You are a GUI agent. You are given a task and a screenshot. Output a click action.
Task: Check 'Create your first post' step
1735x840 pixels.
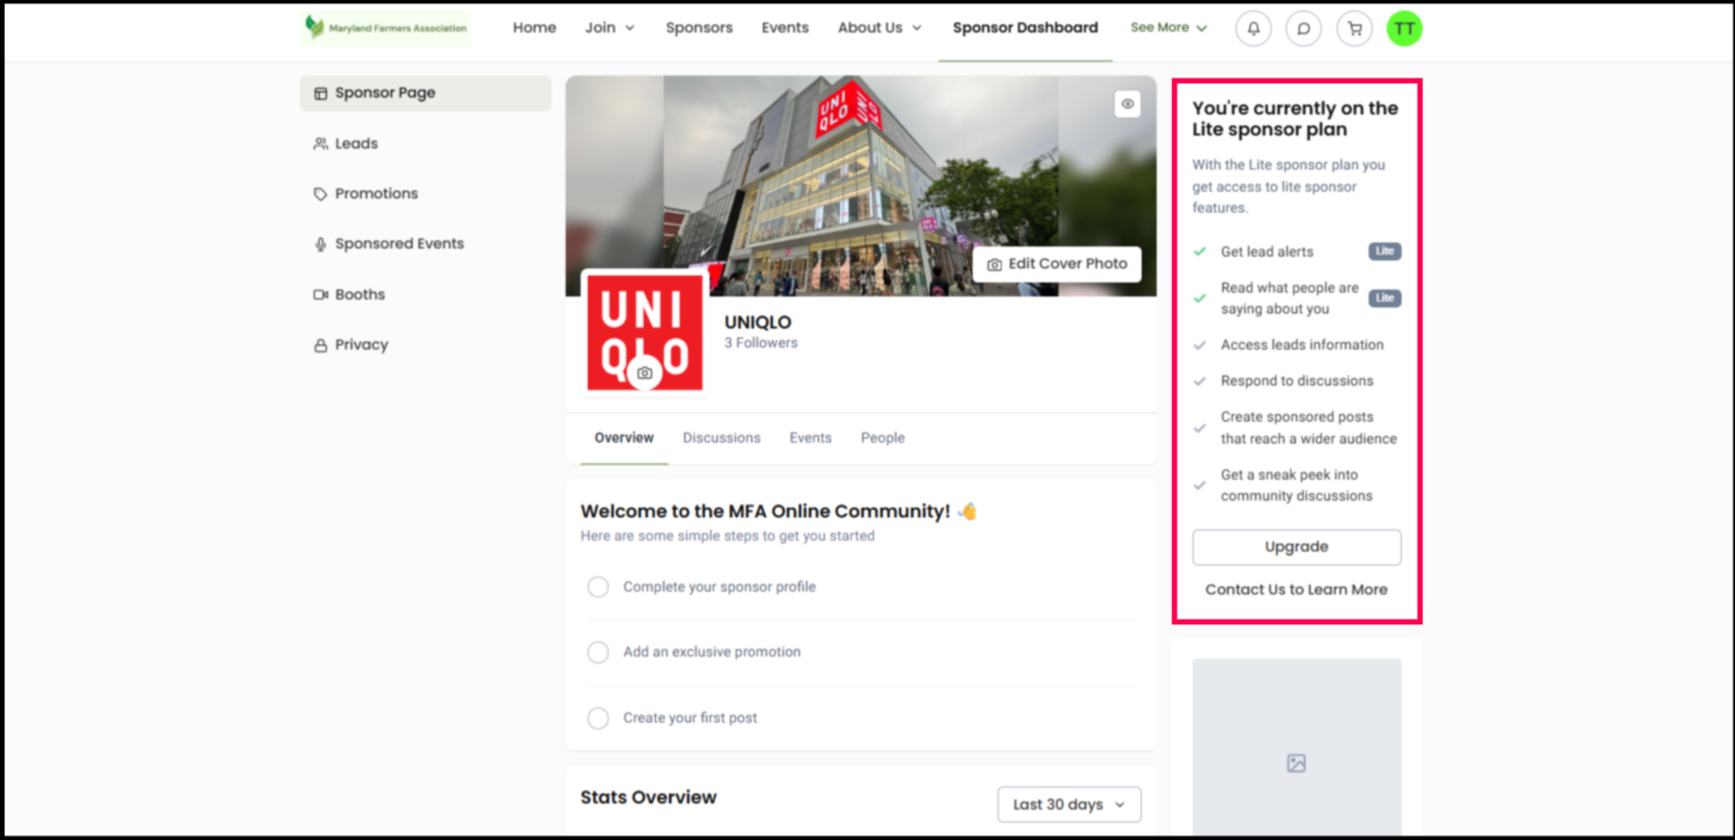598,718
